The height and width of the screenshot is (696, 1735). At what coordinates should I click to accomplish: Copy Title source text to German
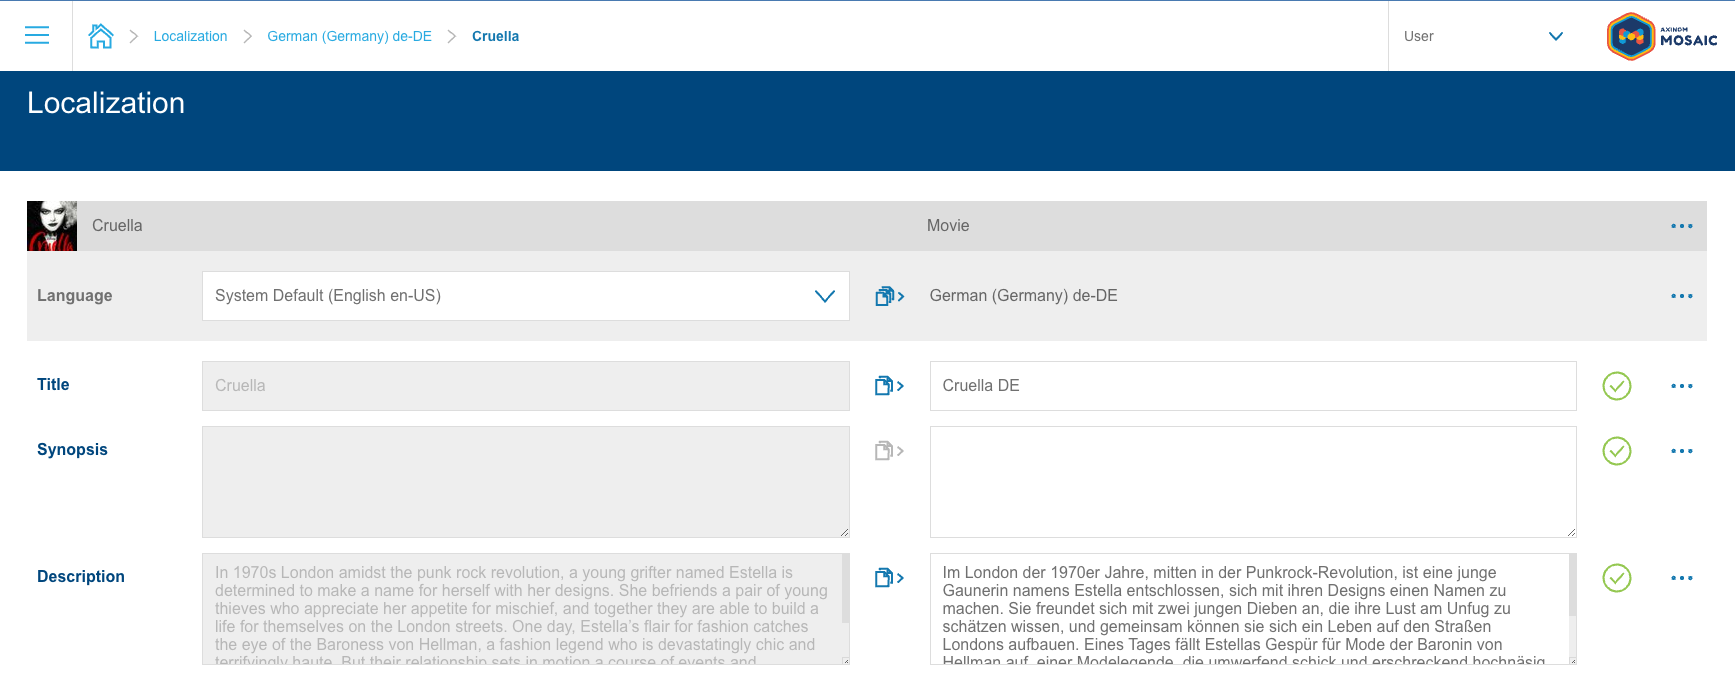click(889, 386)
